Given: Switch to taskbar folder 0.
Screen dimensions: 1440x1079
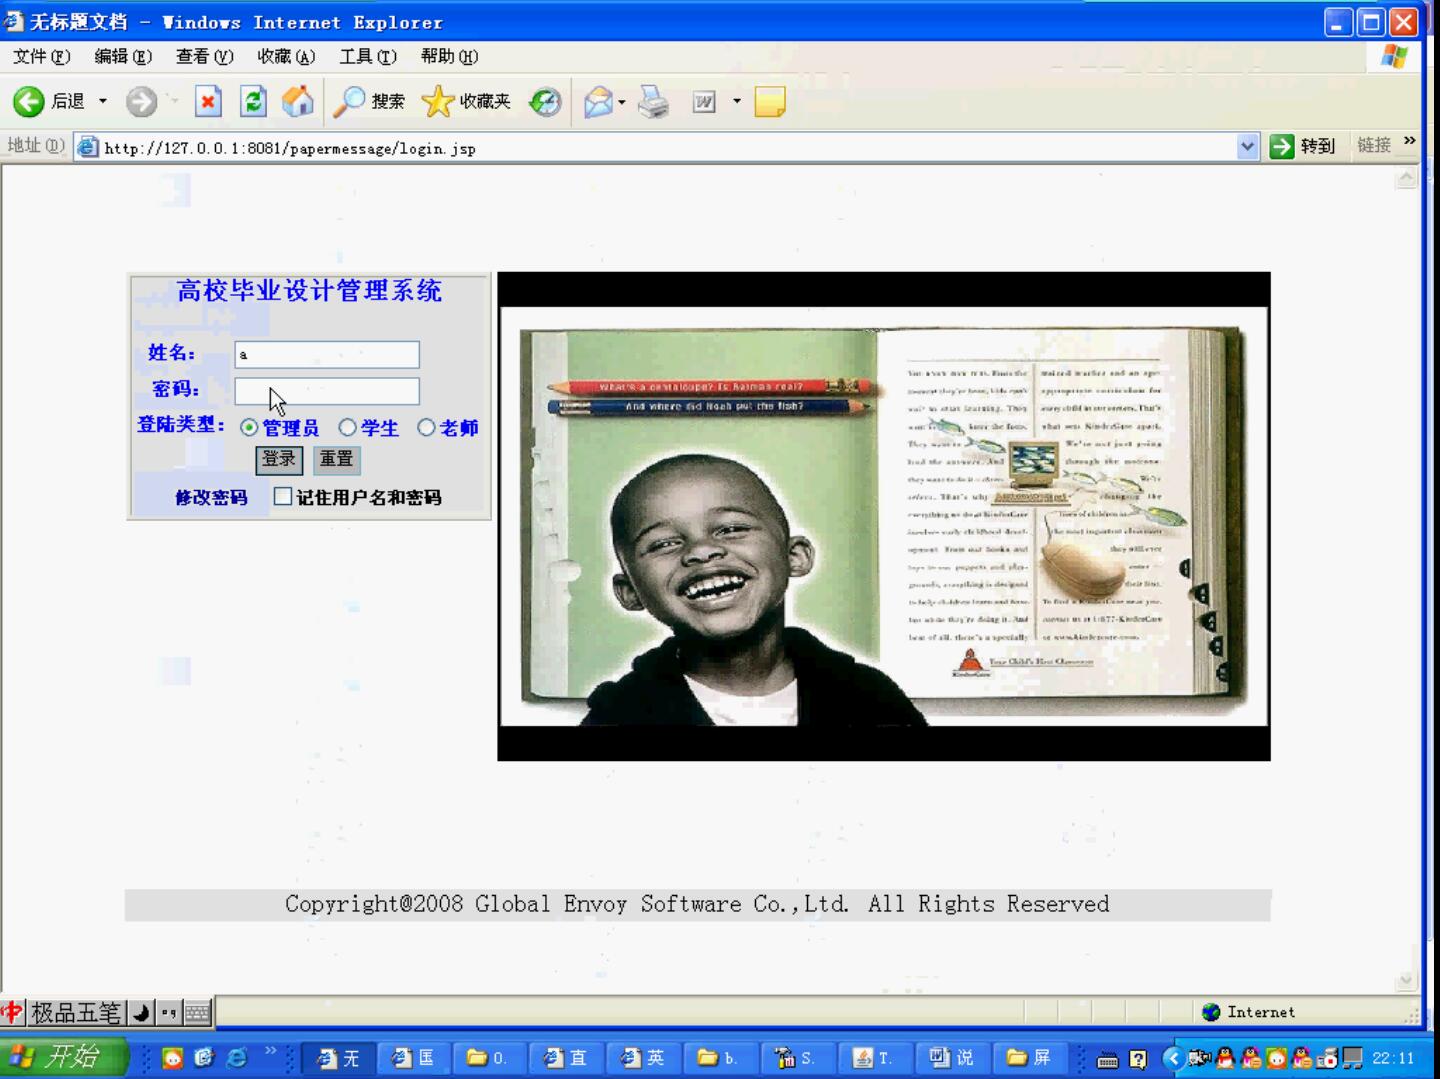Looking at the screenshot, I should point(488,1058).
